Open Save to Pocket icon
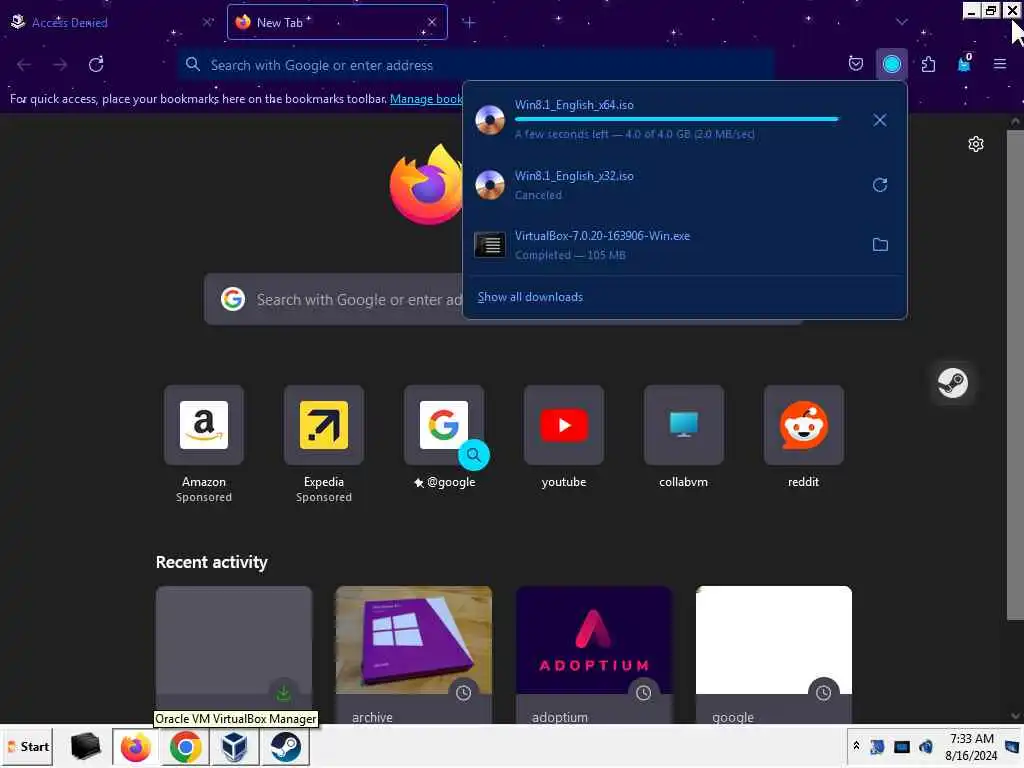Image resolution: width=1024 pixels, height=768 pixels. (856, 64)
